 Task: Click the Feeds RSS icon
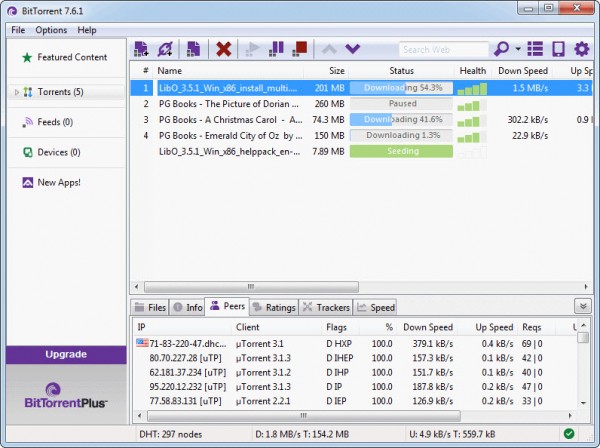pos(27,122)
